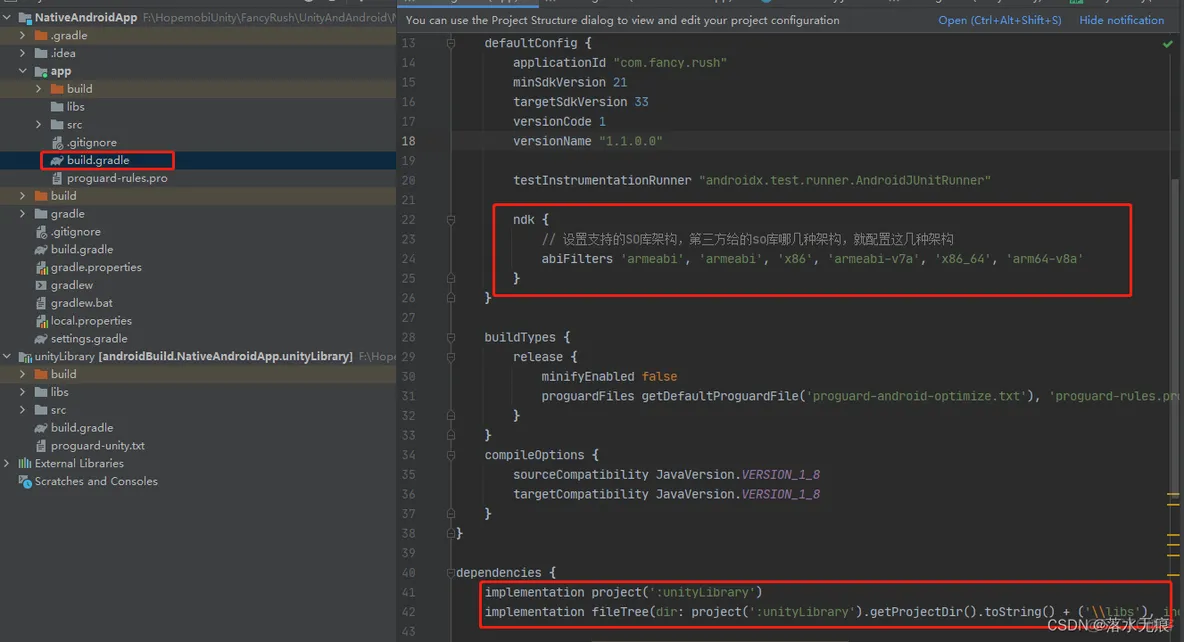Select the app module folder icon
This screenshot has width=1184, height=642.
41,71
